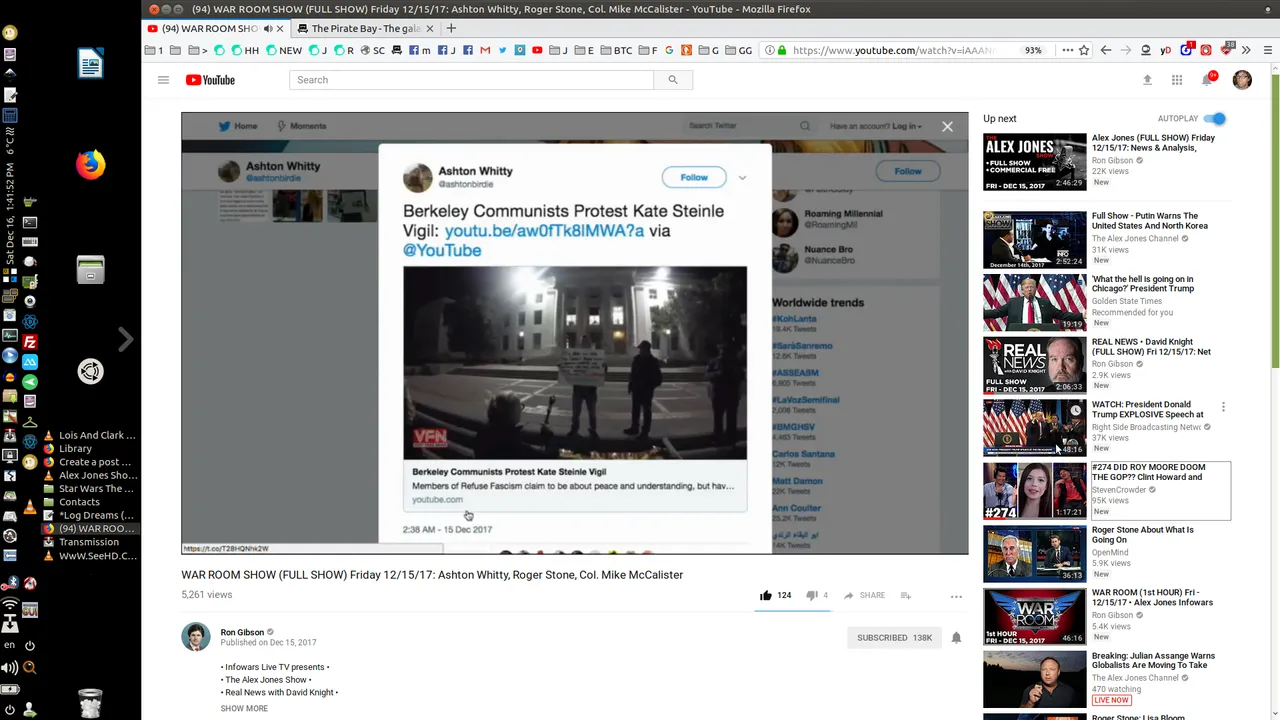Switch to Lois And Clark window entry

[89, 435]
